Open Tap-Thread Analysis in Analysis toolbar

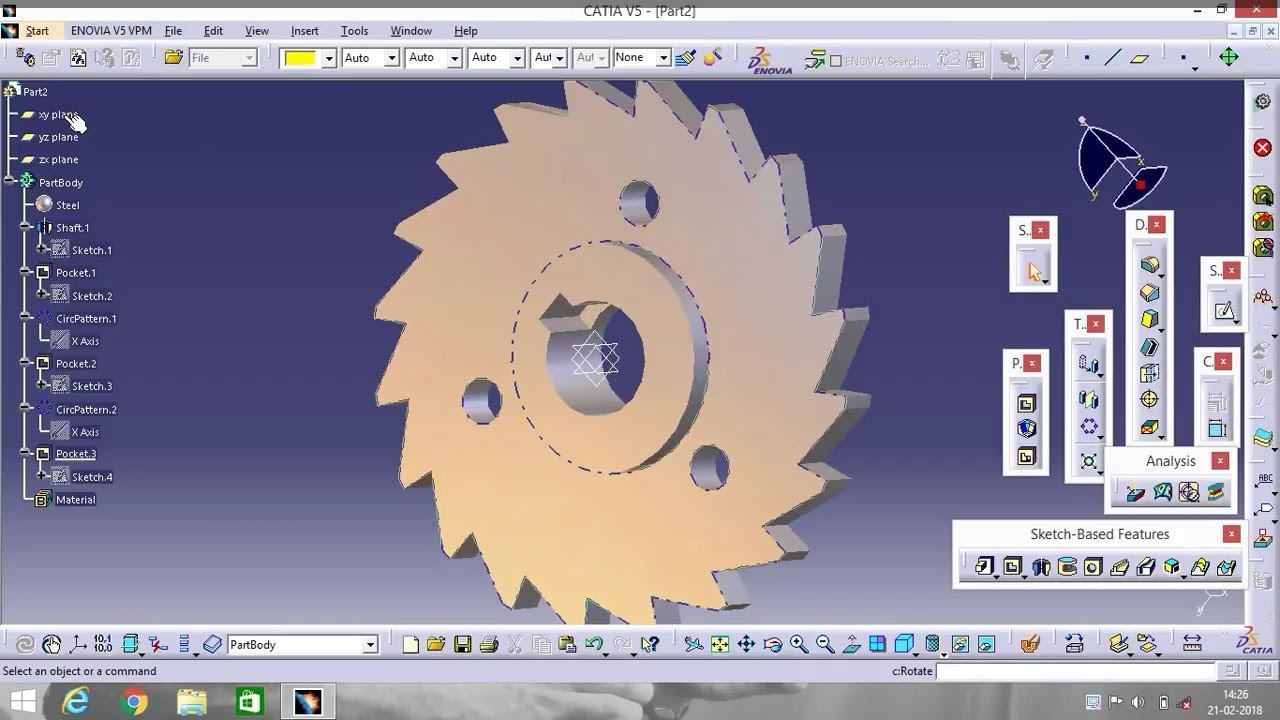[x=1188, y=492]
